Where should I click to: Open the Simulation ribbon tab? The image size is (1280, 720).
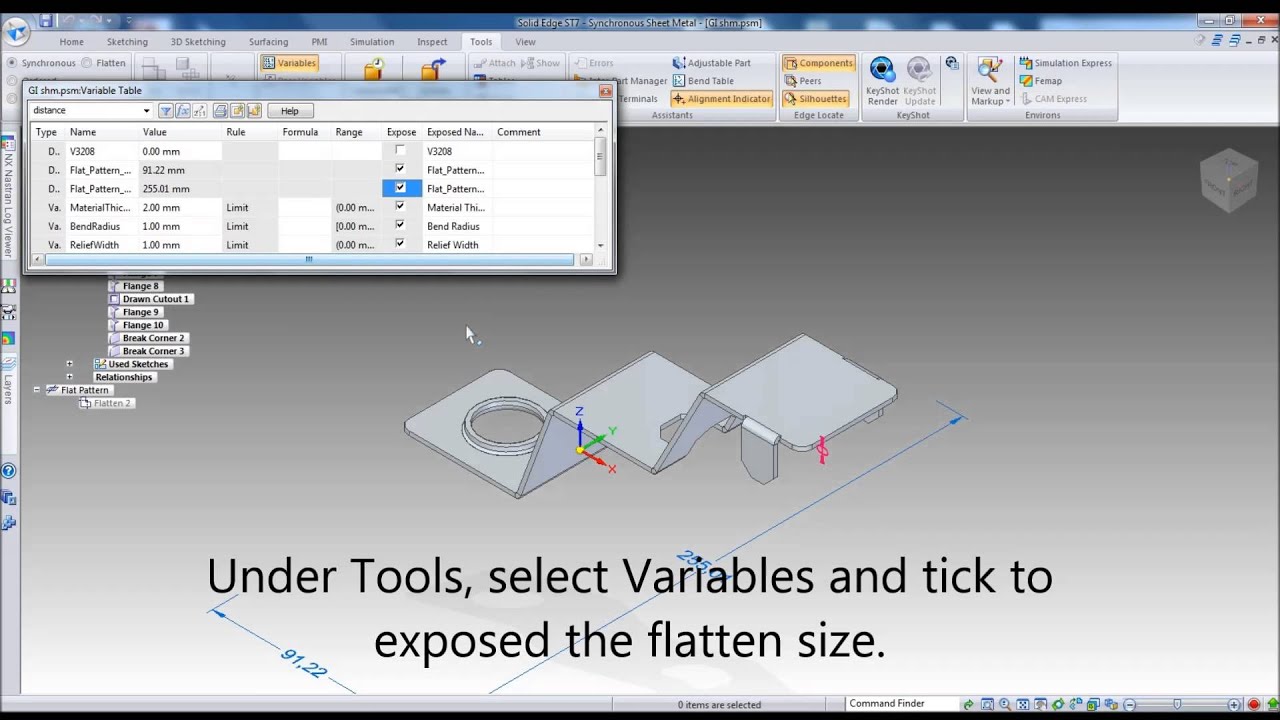(371, 42)
